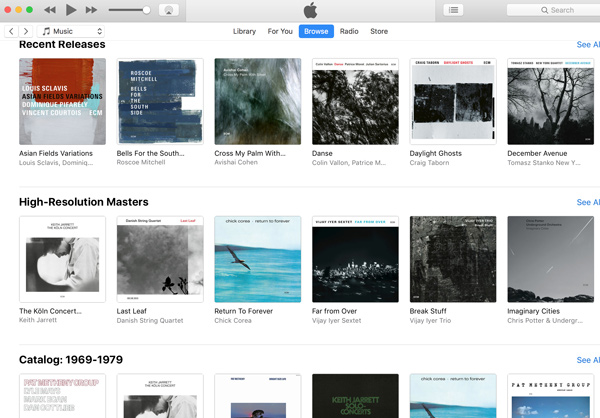Screen dimensions: 600x418
Task: Select the Browse tab
Action: [316, 31]
